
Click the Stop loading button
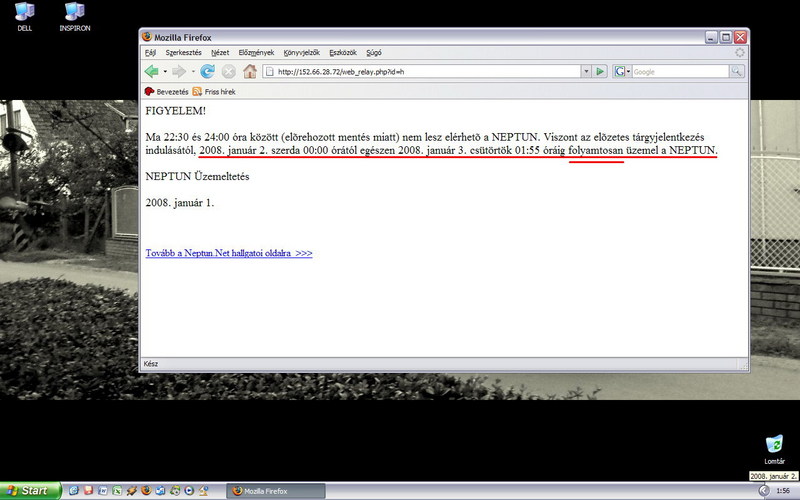click(229, 72)
